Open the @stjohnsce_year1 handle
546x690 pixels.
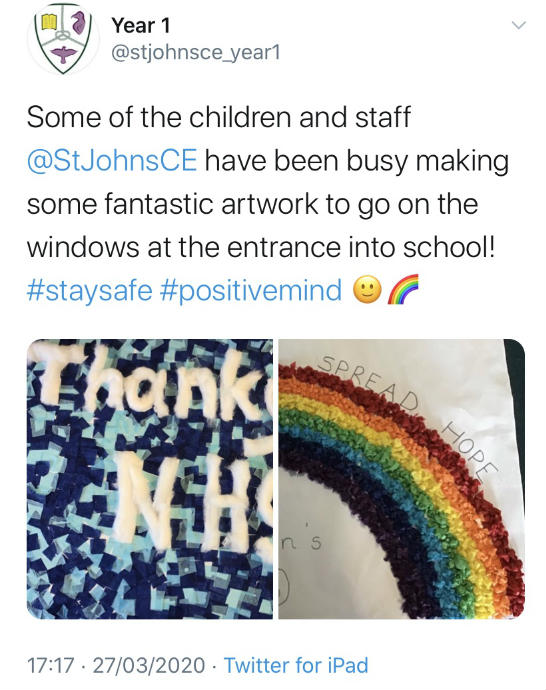[x=196, y=53]
